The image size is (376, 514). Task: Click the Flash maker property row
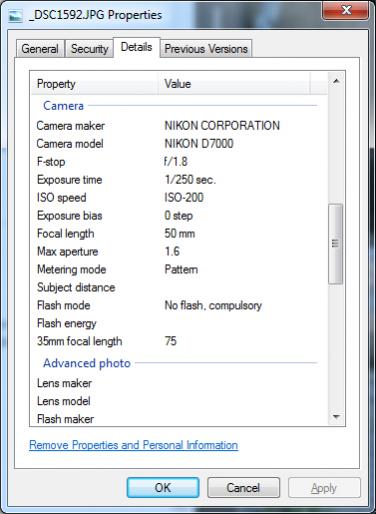180,419
